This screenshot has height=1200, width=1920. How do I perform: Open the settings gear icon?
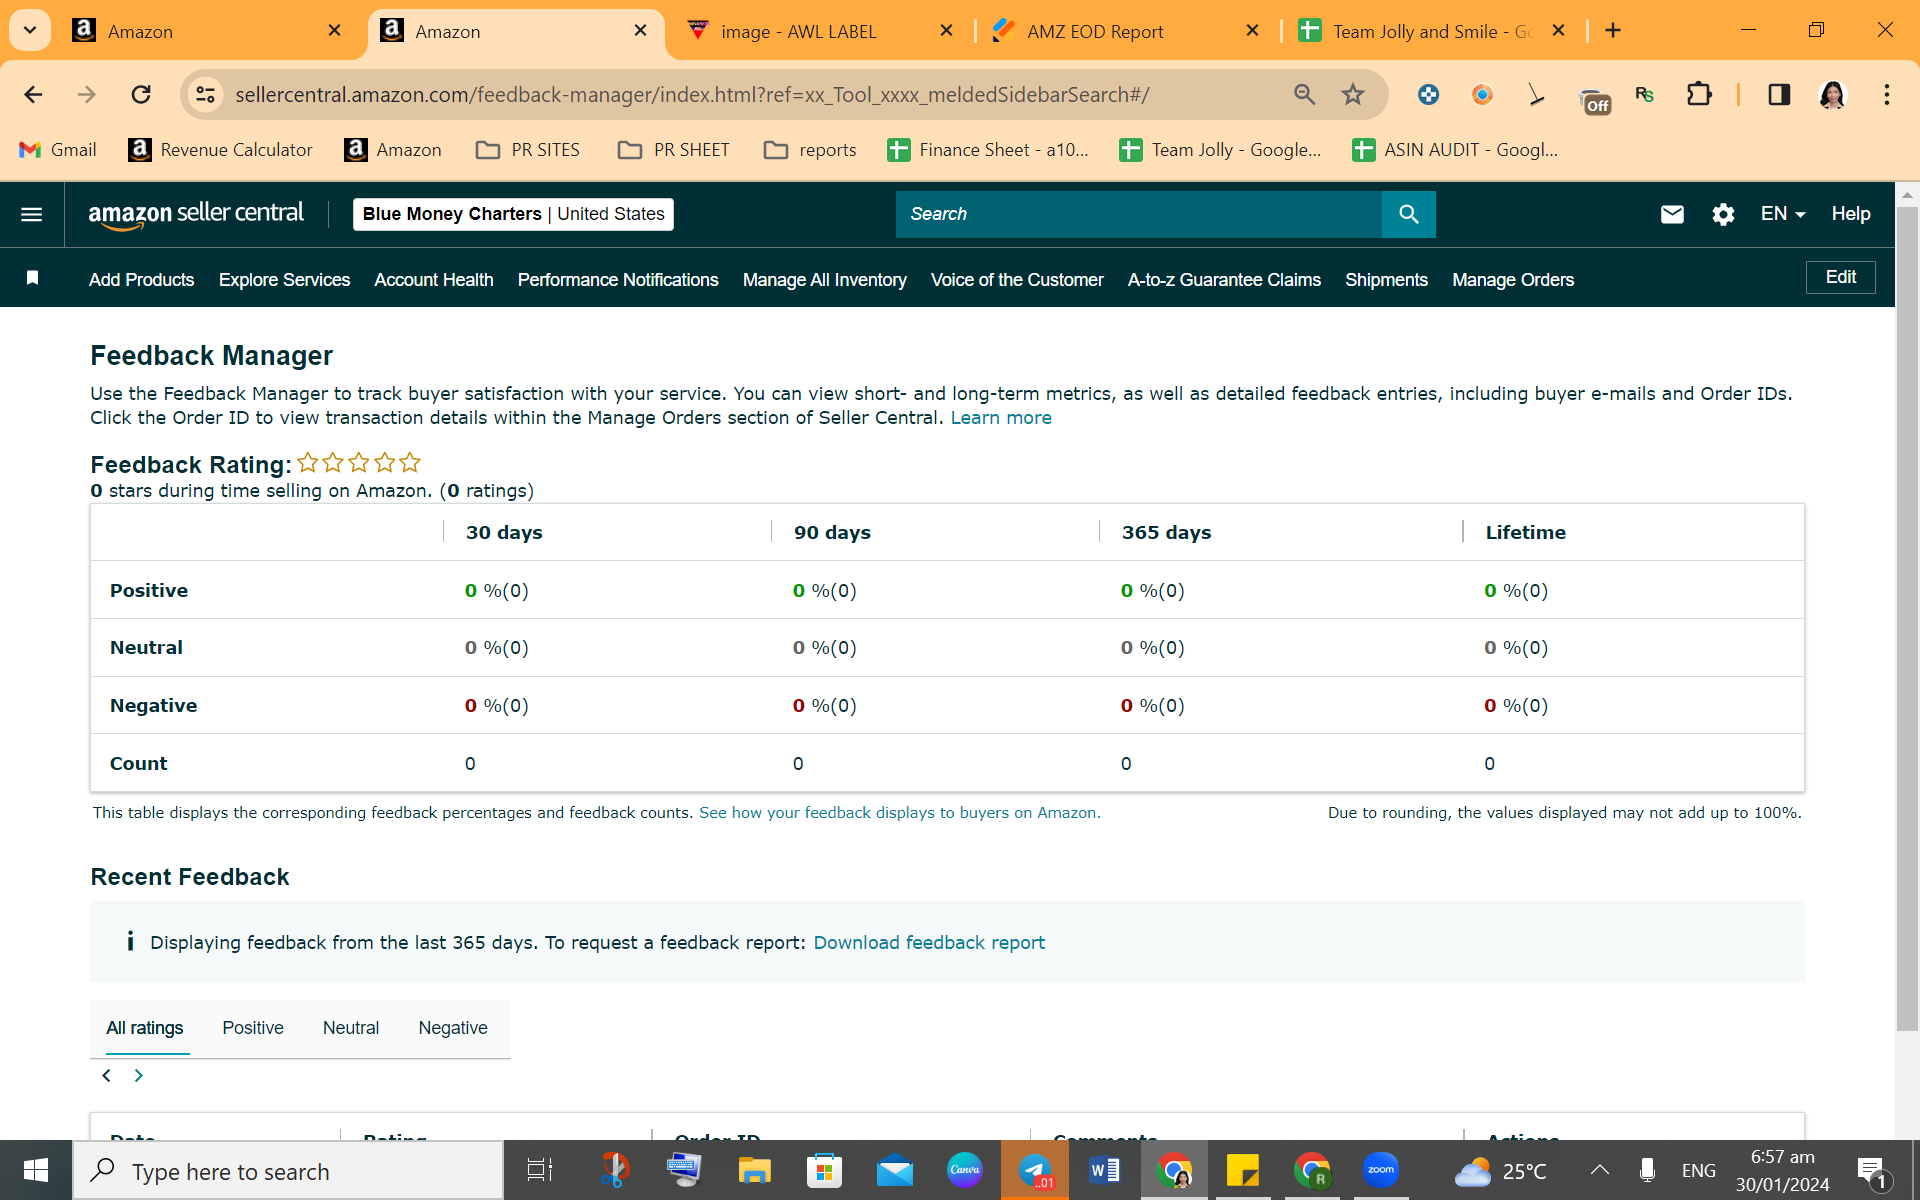pyautogui.click(x=1722, y=214)
